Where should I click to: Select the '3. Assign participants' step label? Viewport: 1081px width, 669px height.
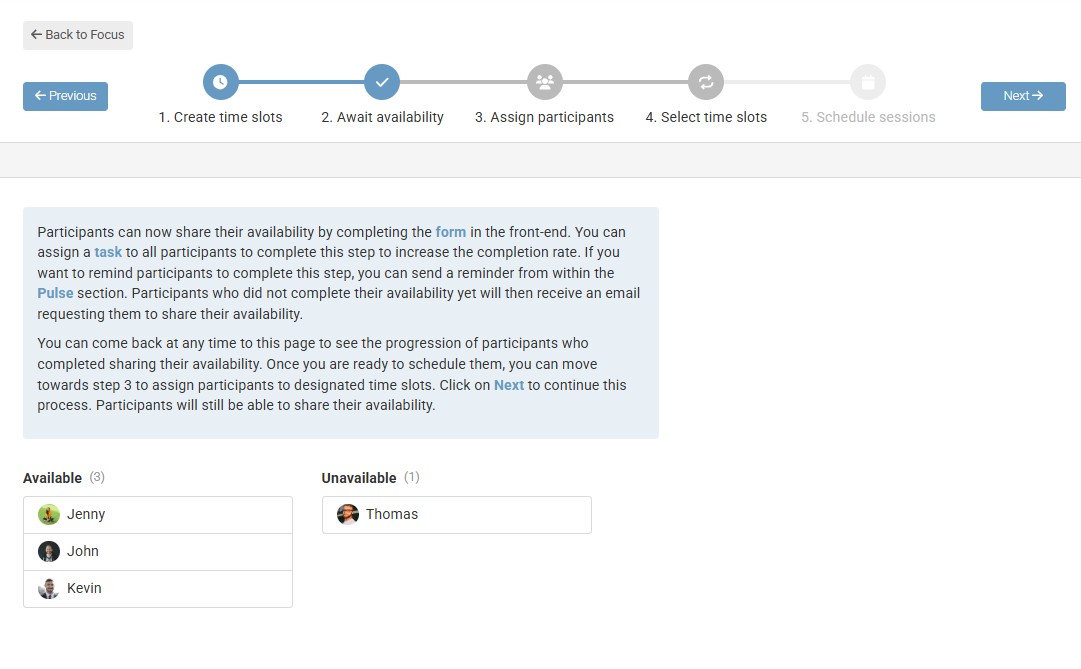coord(544,118)
